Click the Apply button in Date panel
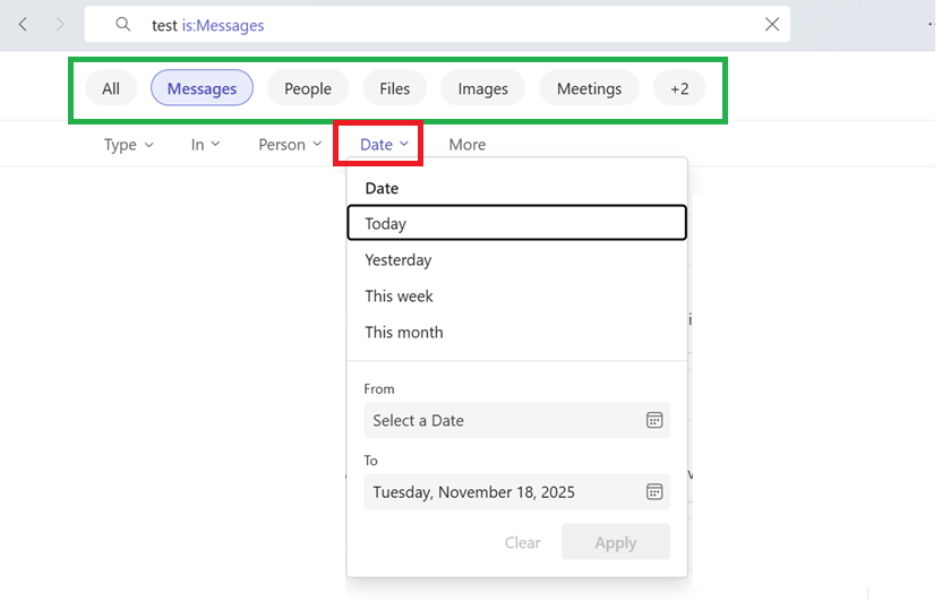The height and width of the screenshot is (601, 936). [x=615, y=542]
